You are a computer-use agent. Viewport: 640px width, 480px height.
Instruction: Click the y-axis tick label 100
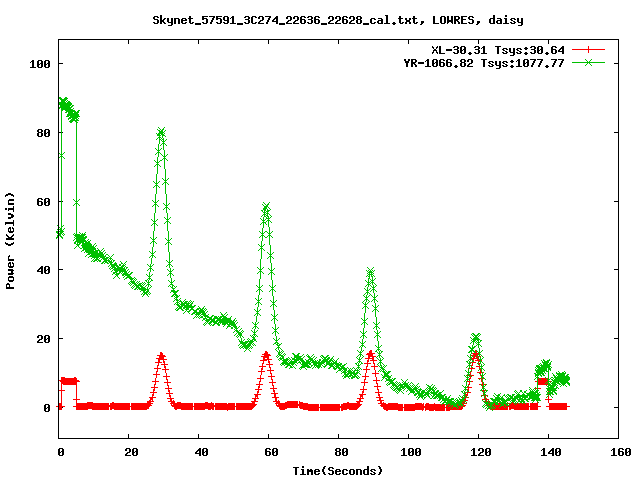(40, 64)
